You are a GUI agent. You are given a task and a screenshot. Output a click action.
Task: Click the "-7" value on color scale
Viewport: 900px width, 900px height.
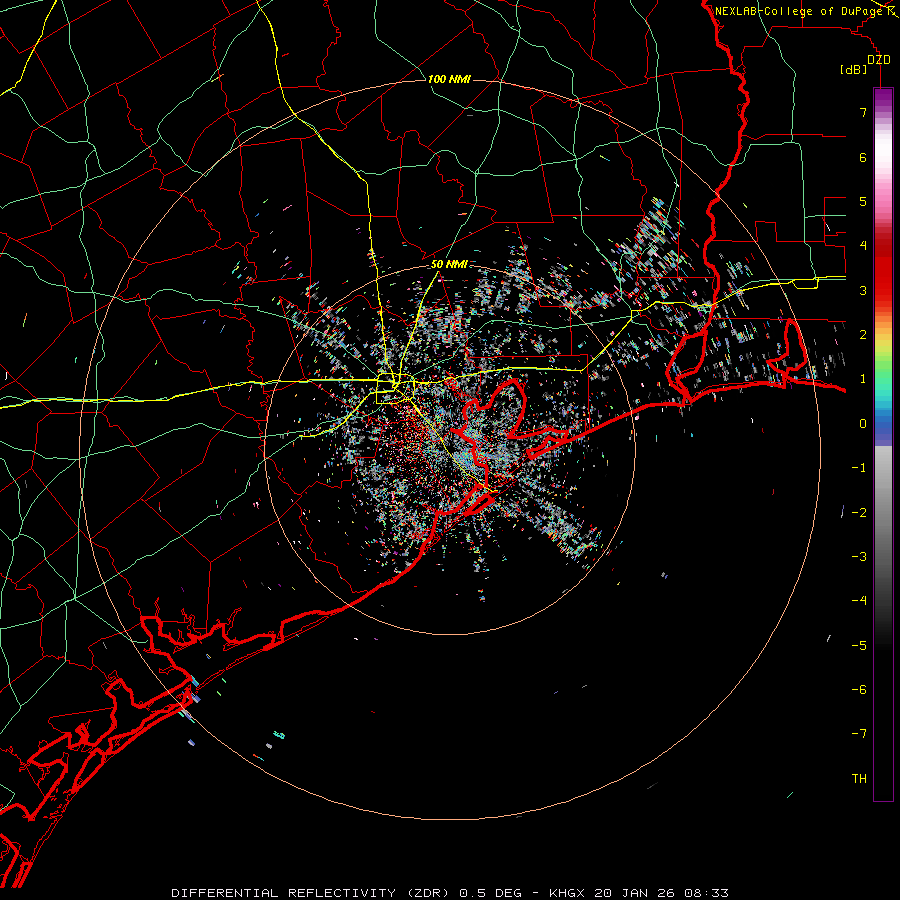859,734
